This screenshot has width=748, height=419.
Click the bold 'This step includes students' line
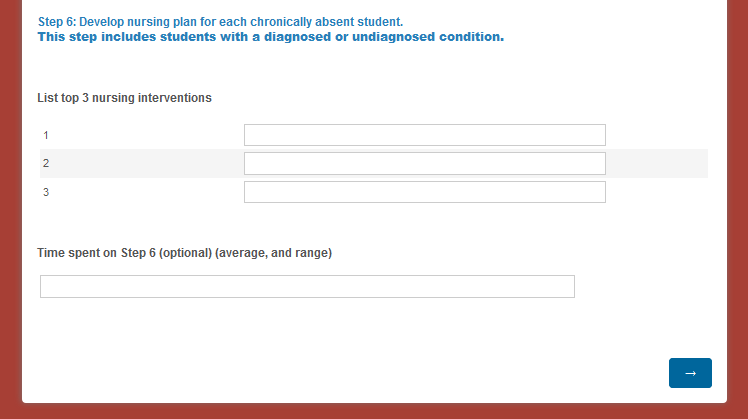click(x=270, y=37)
